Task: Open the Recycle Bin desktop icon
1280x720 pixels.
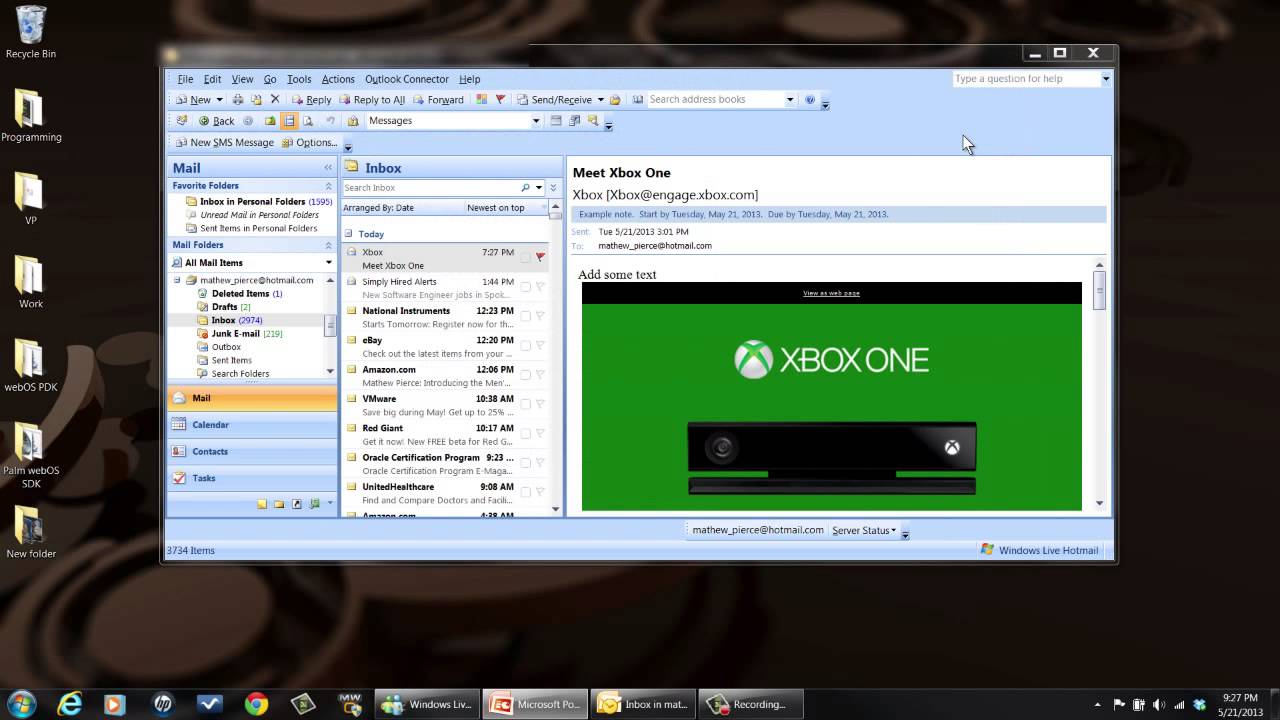Action: (x=30, y=31)
